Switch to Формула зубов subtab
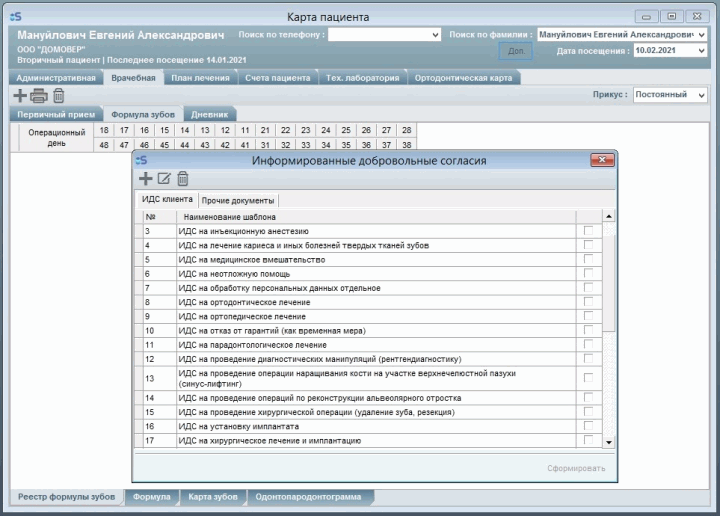Screen dimensions: 720x516 pos(143,114)
